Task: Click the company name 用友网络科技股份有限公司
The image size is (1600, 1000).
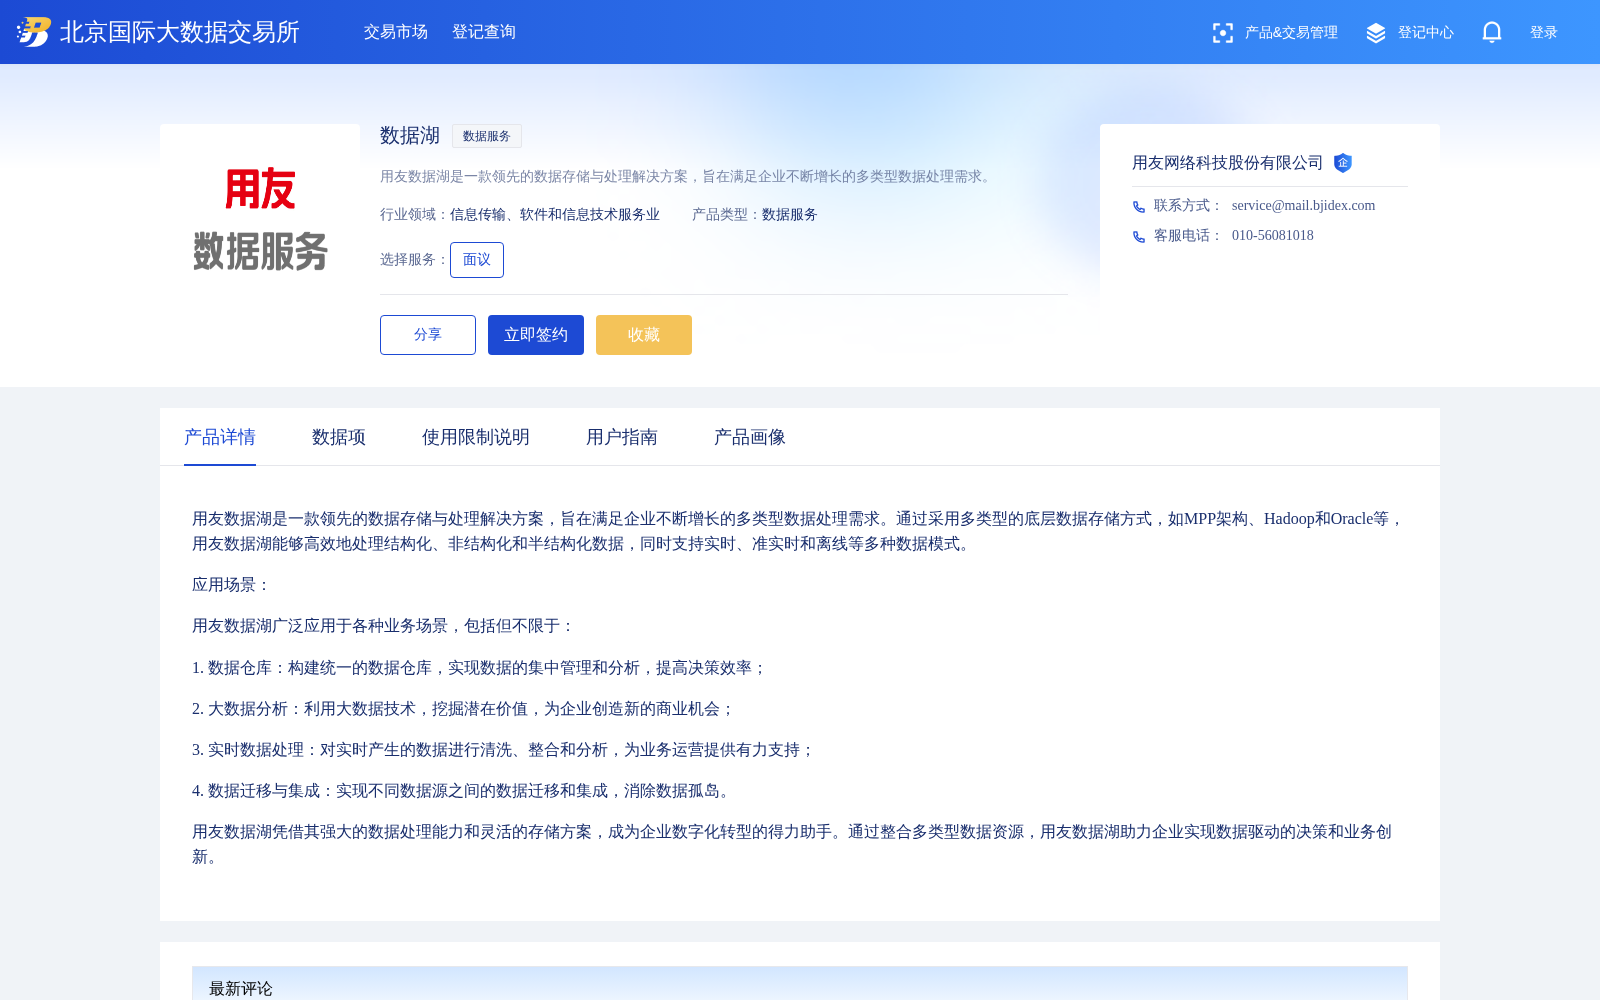Action: point(1228,163)
